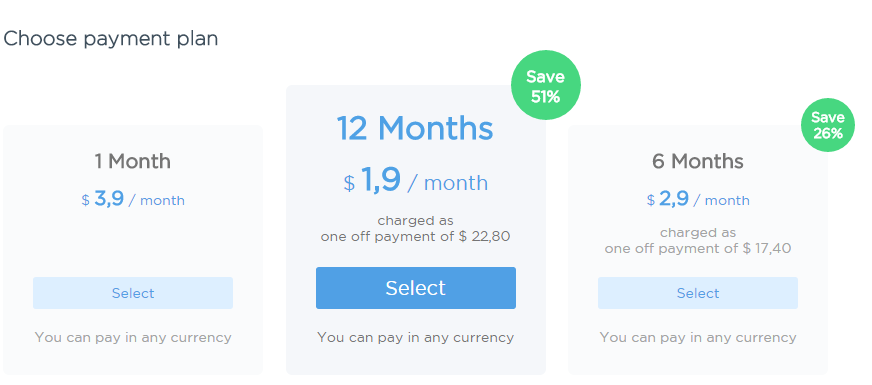Click currency note under 12 Months plan
Screen dimensions: 872x385
coord(415,337)
